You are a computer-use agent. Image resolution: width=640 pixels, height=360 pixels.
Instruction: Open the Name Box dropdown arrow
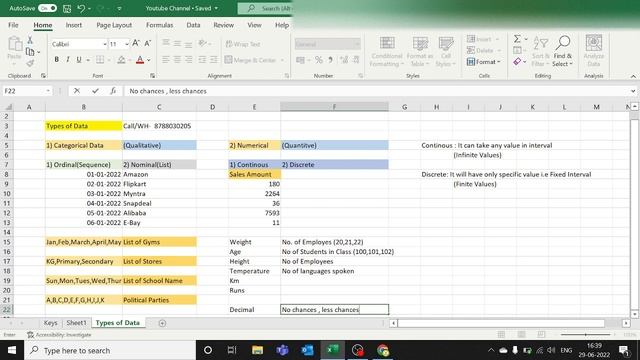(x=48, y=91)
